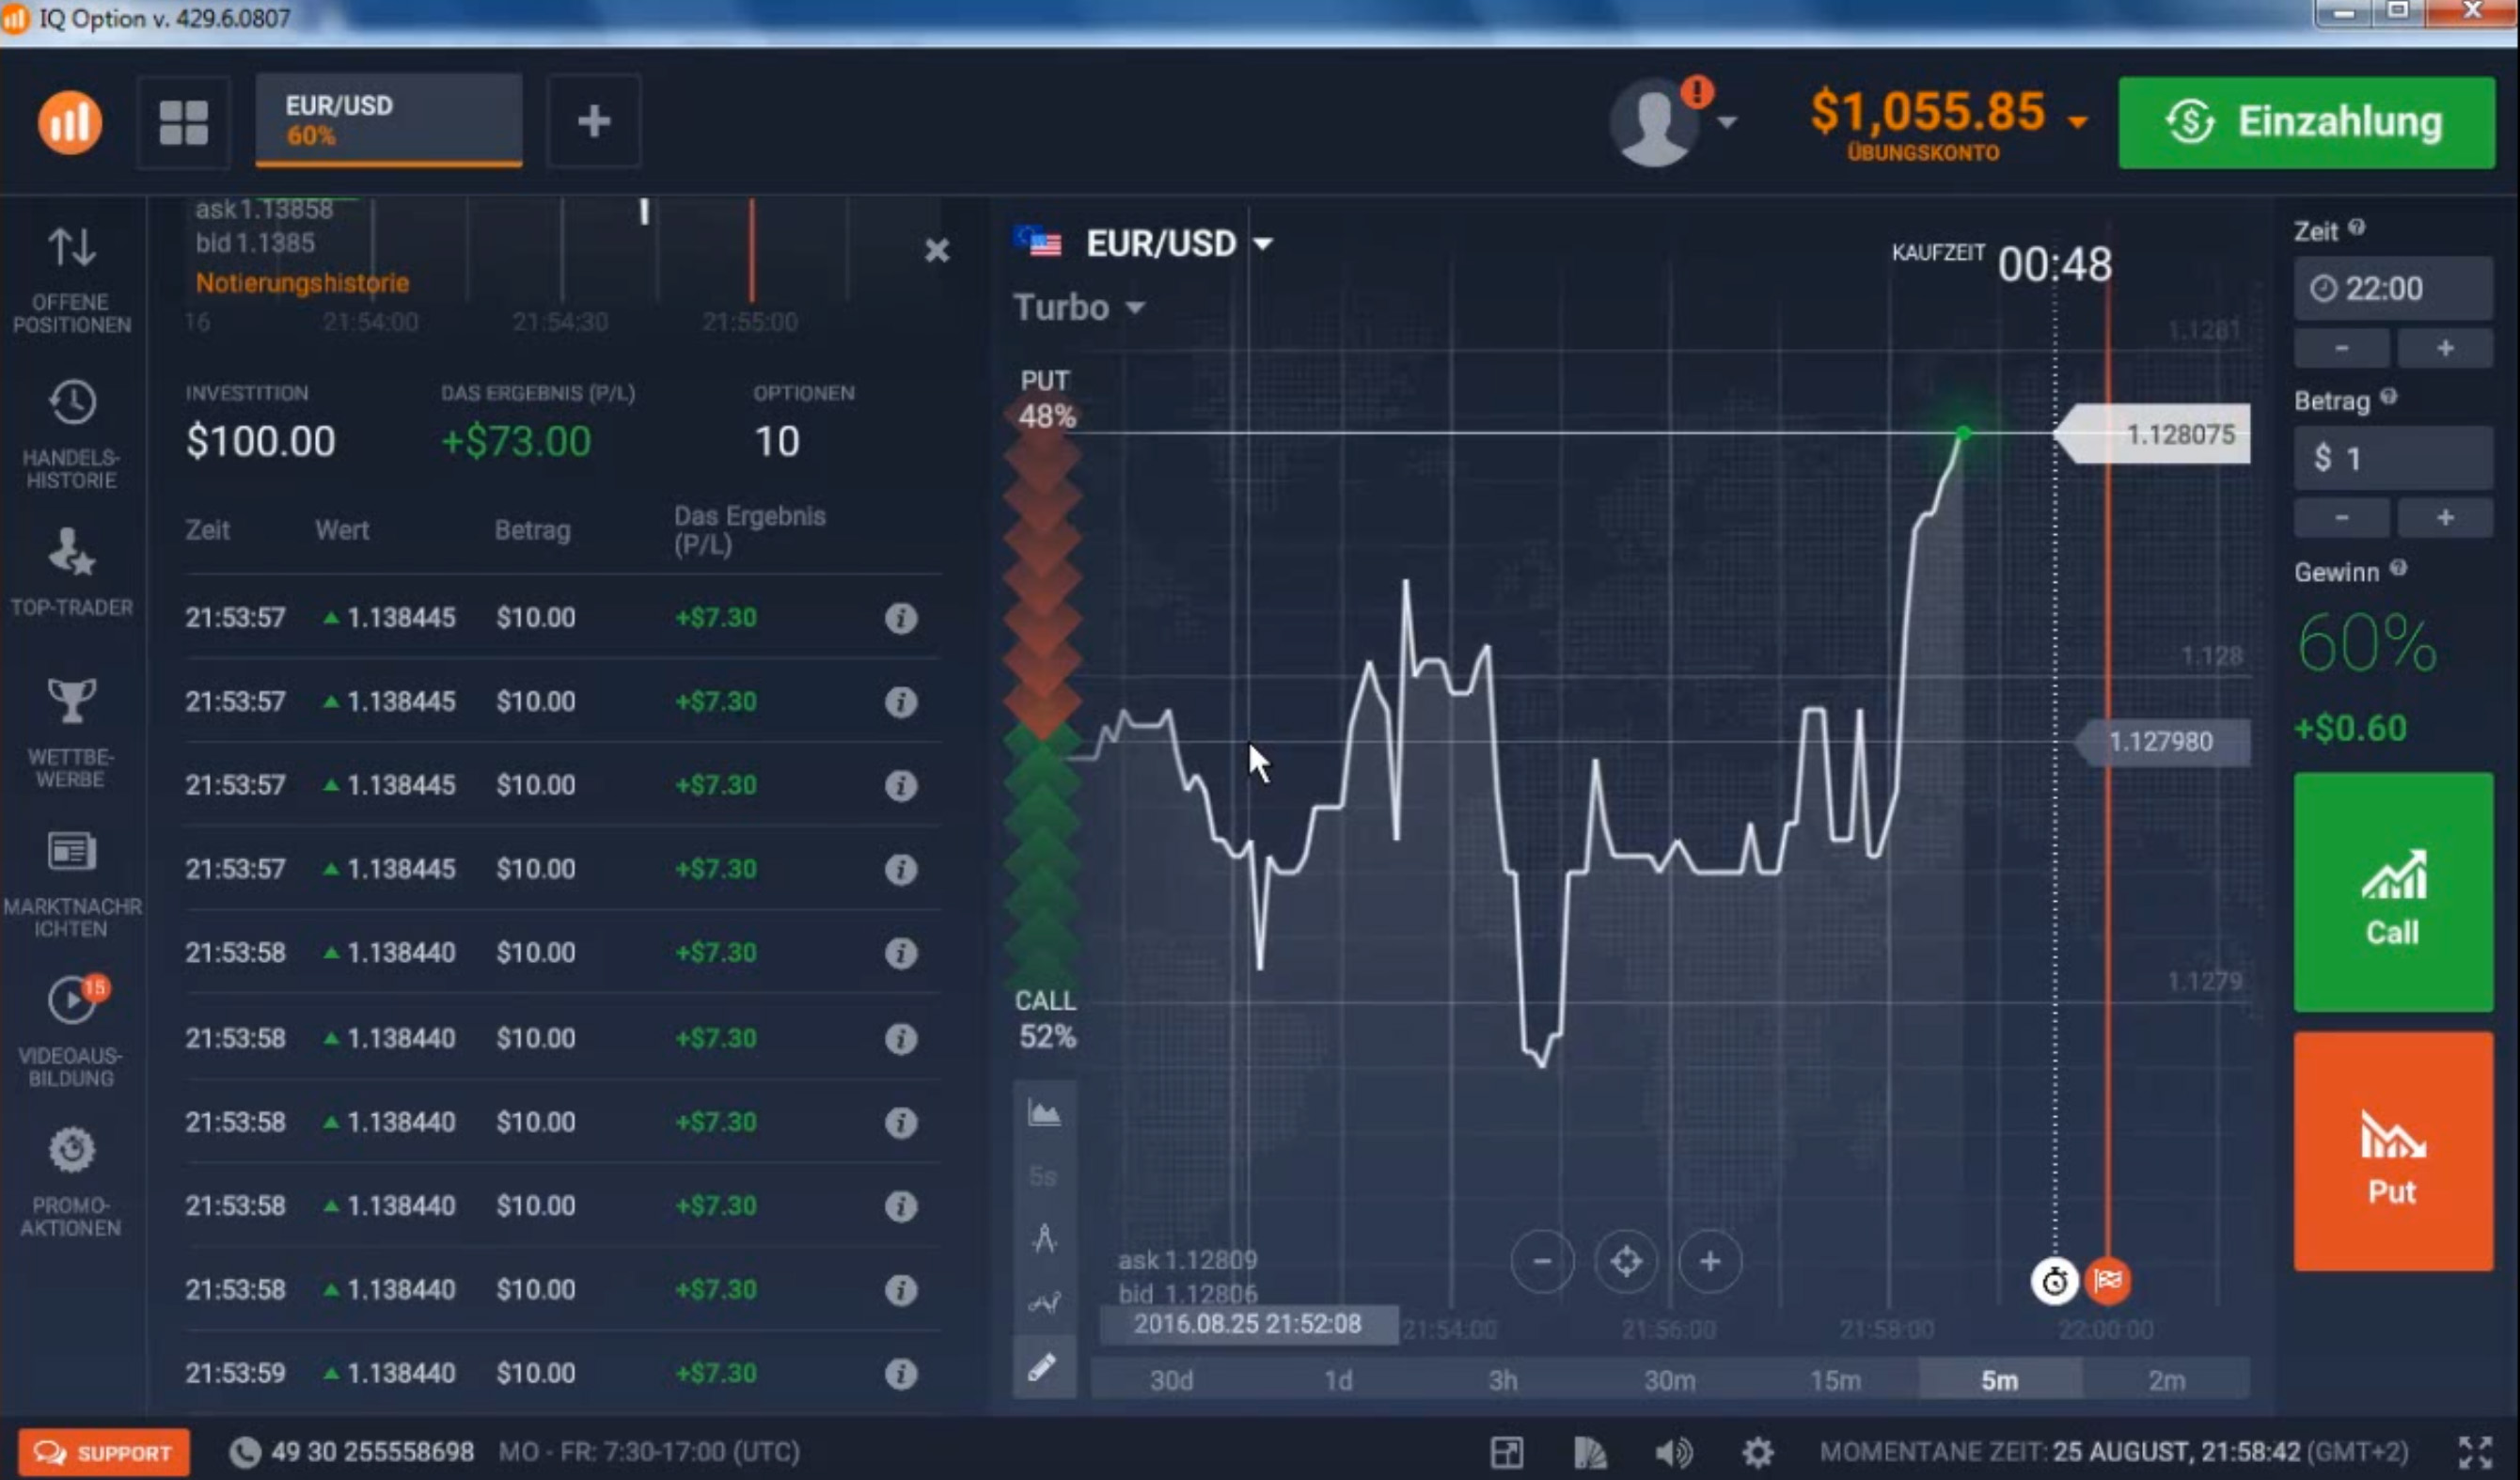Show info for first 21:53:57 trade

coord(900,618)
